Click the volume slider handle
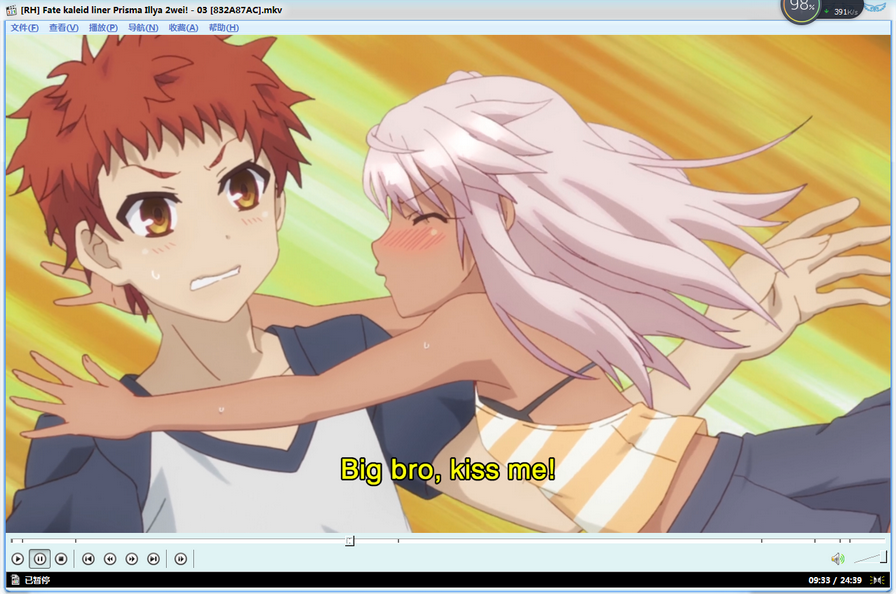This screenshot has width=896, height=594. (883, 557)
